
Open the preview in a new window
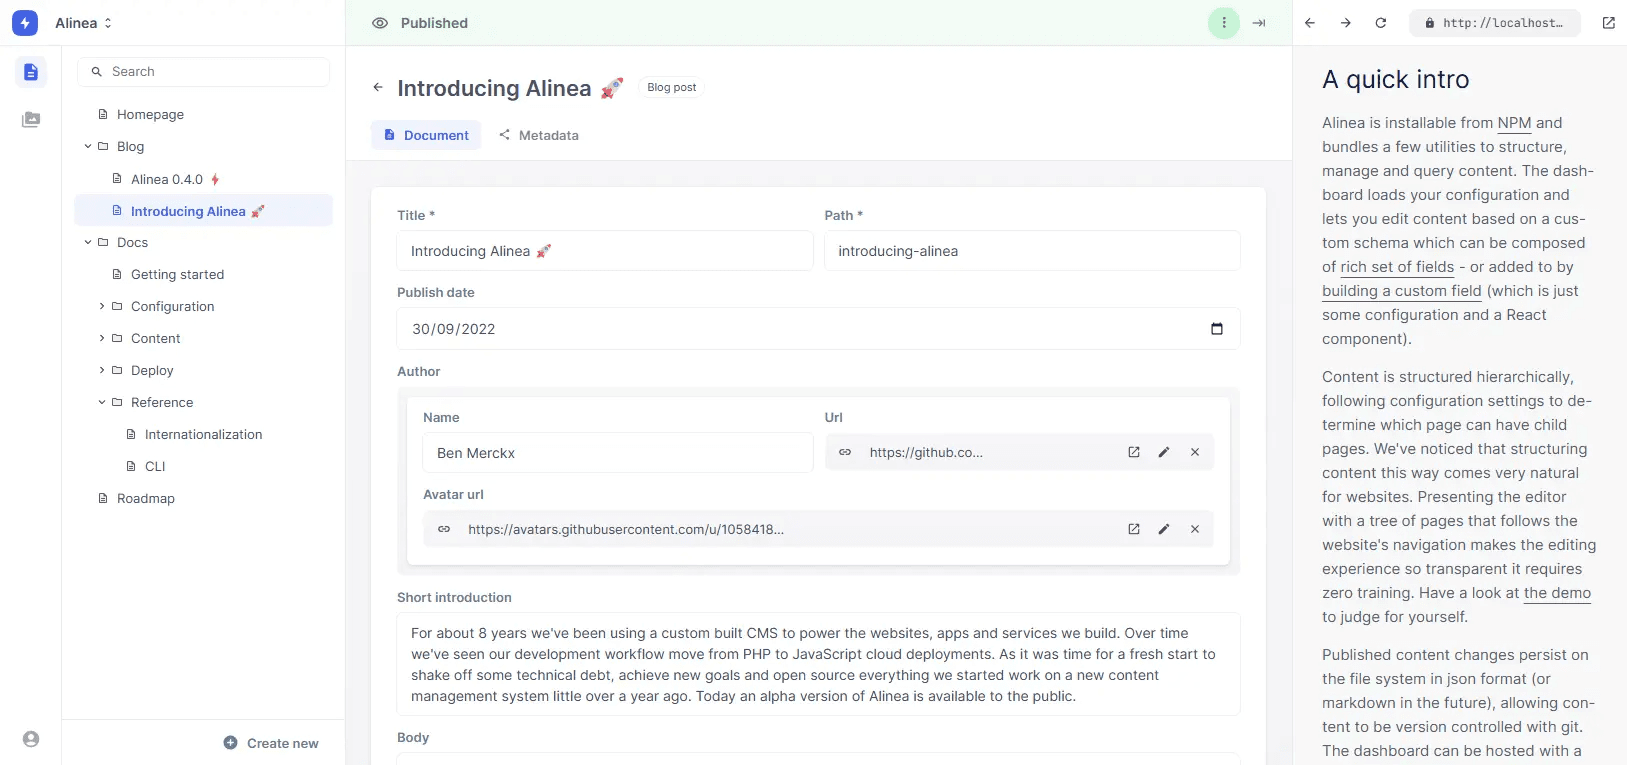[1608, 23]
